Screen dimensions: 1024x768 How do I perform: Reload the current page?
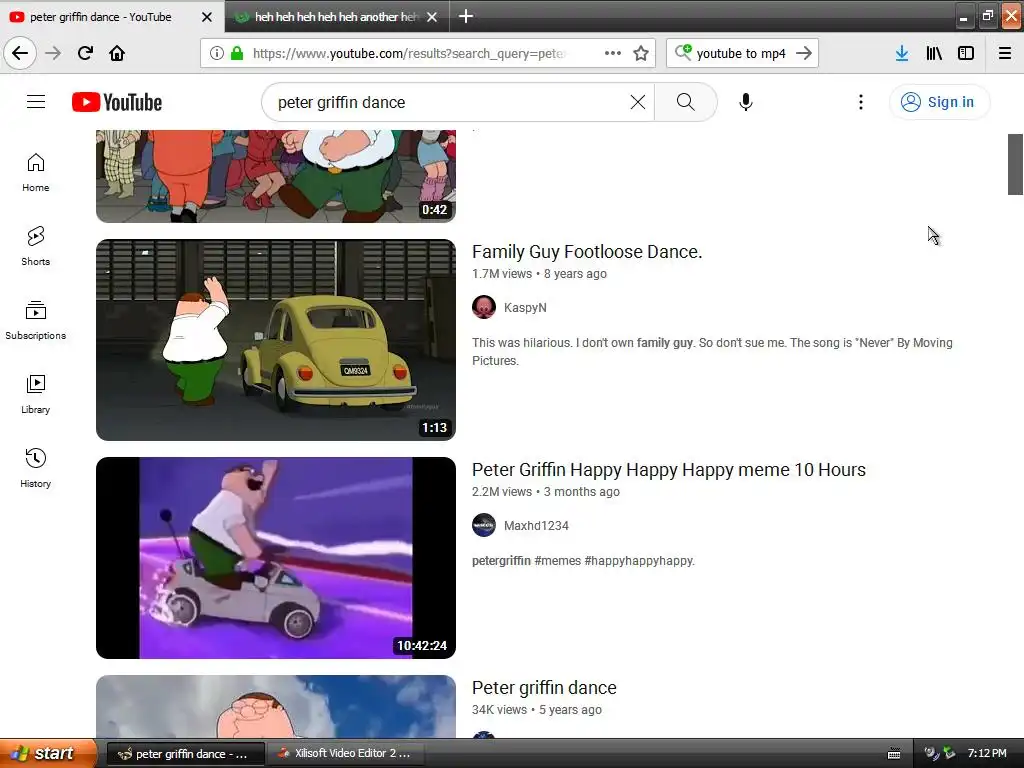[85, 53]
